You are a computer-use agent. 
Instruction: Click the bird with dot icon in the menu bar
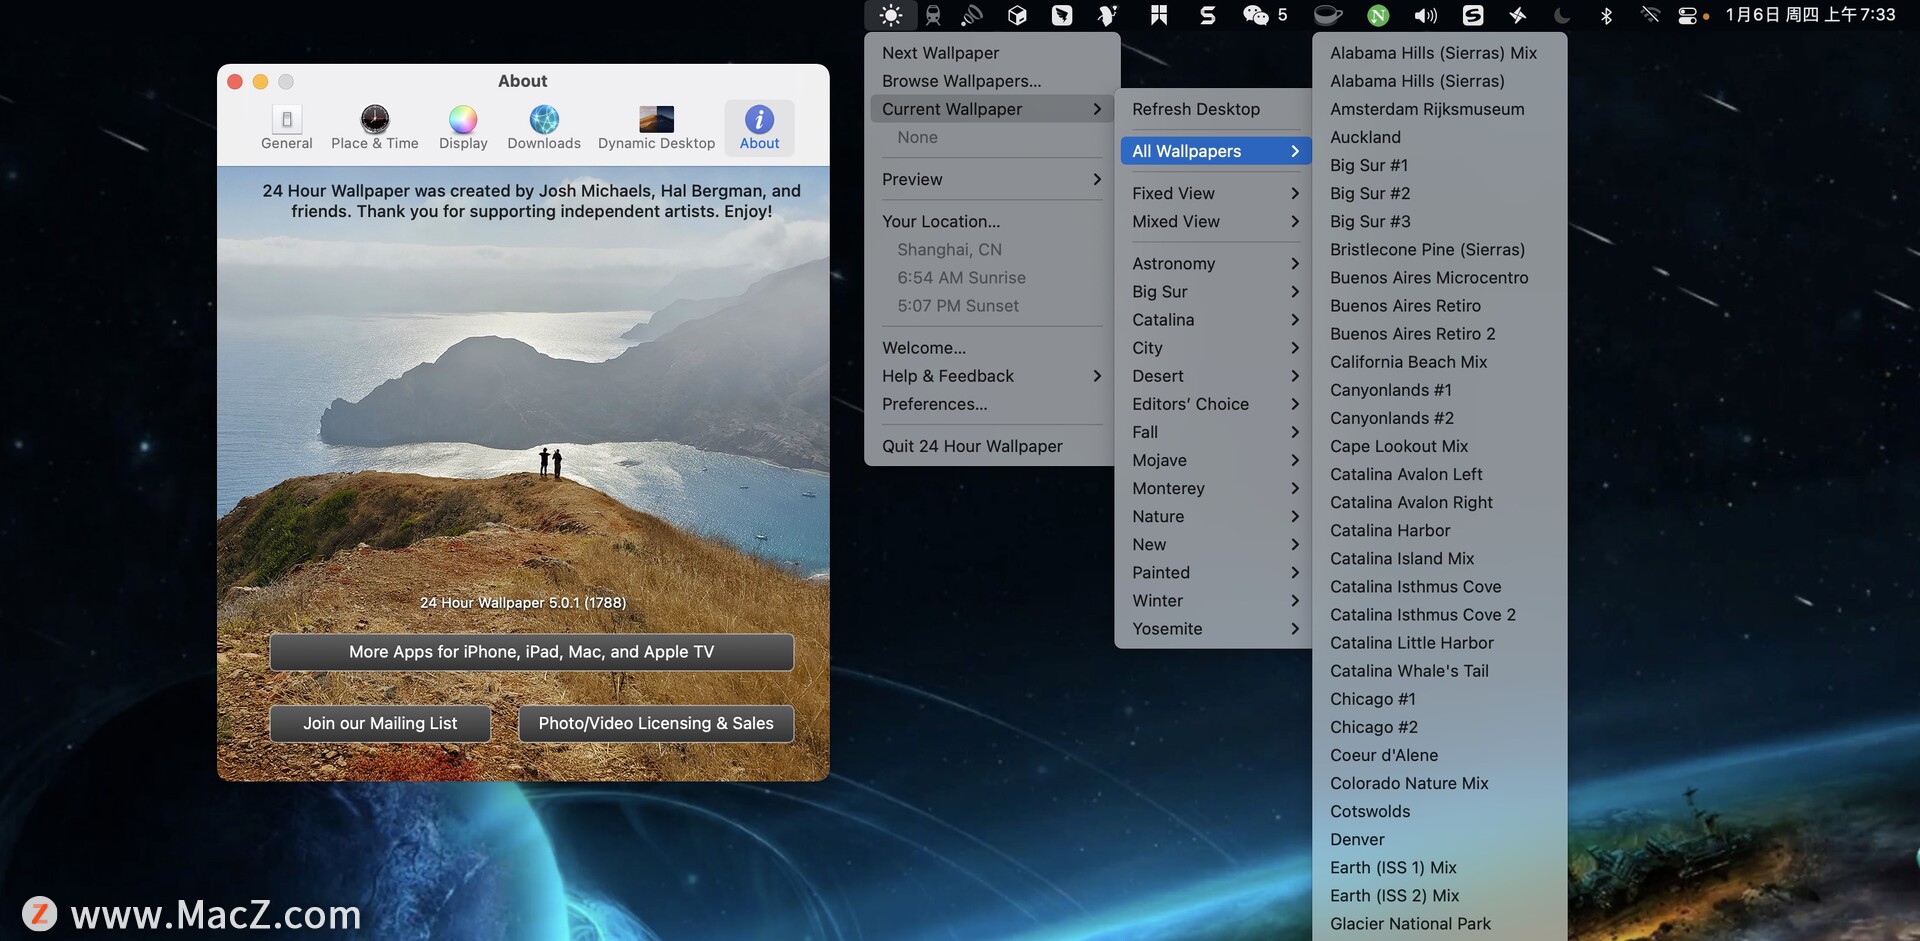[1107, 15]
